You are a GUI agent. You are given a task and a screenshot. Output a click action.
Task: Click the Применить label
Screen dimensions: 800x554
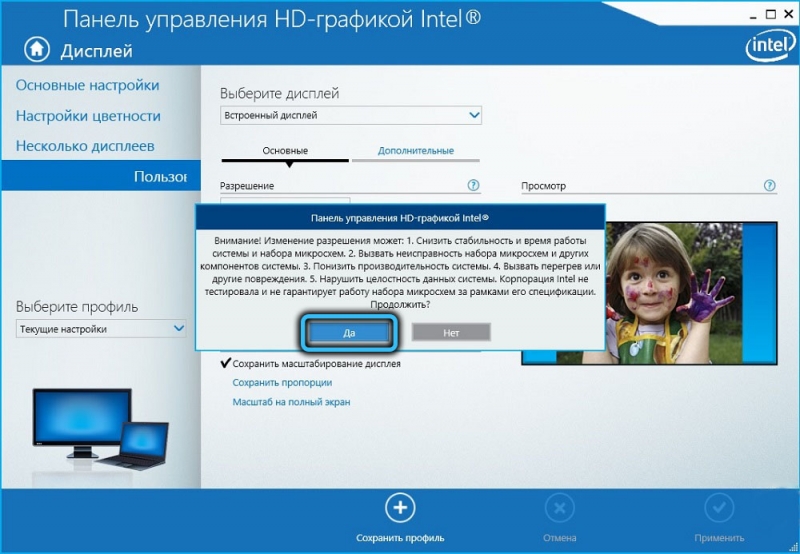[719, 538]
